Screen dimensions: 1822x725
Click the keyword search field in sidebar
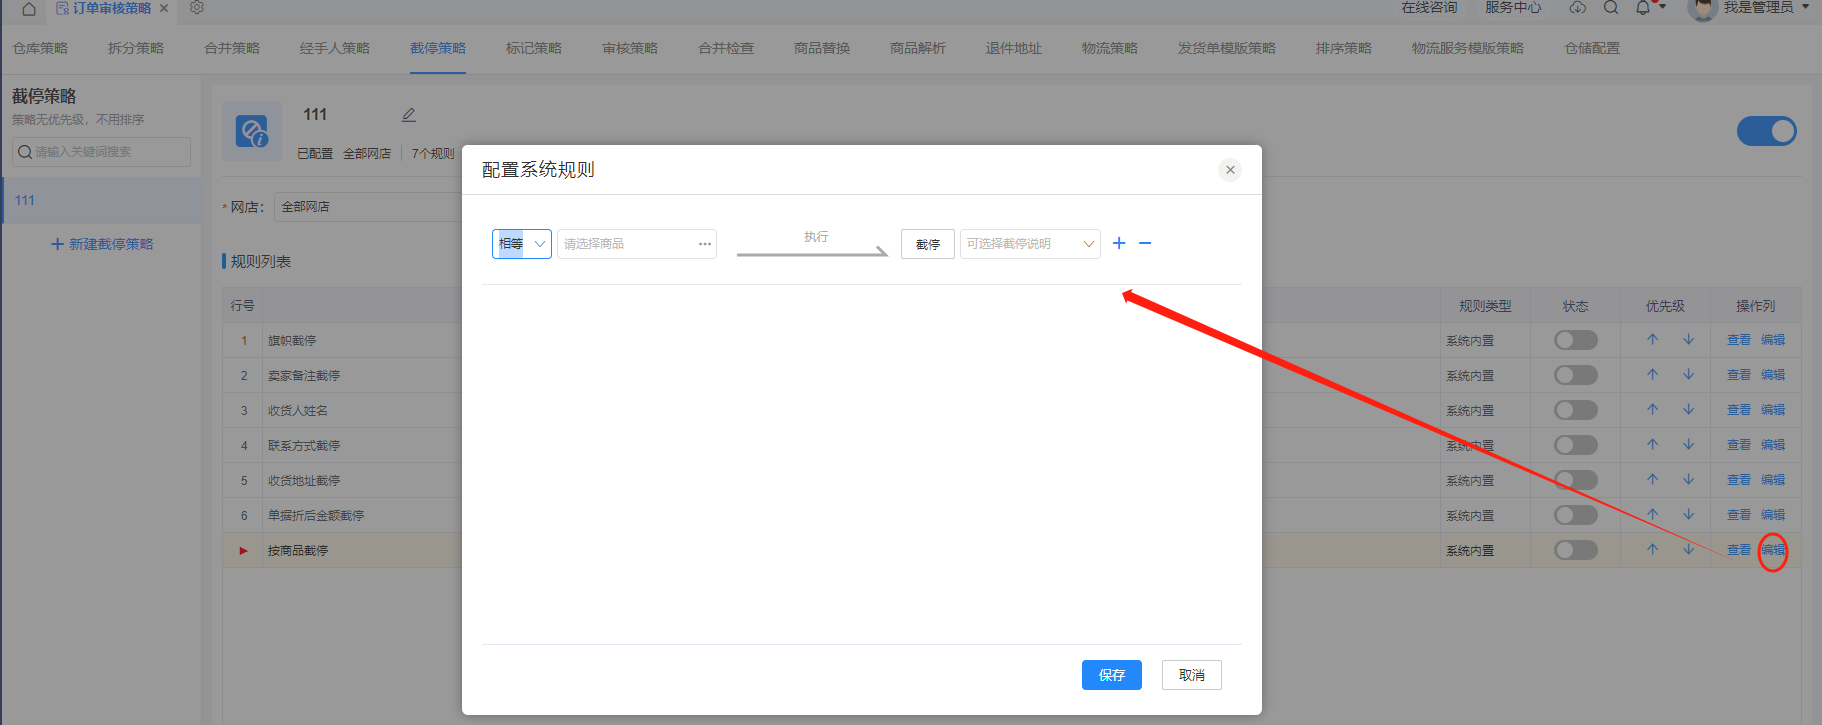pyautogui.click(x=101, y=152)
